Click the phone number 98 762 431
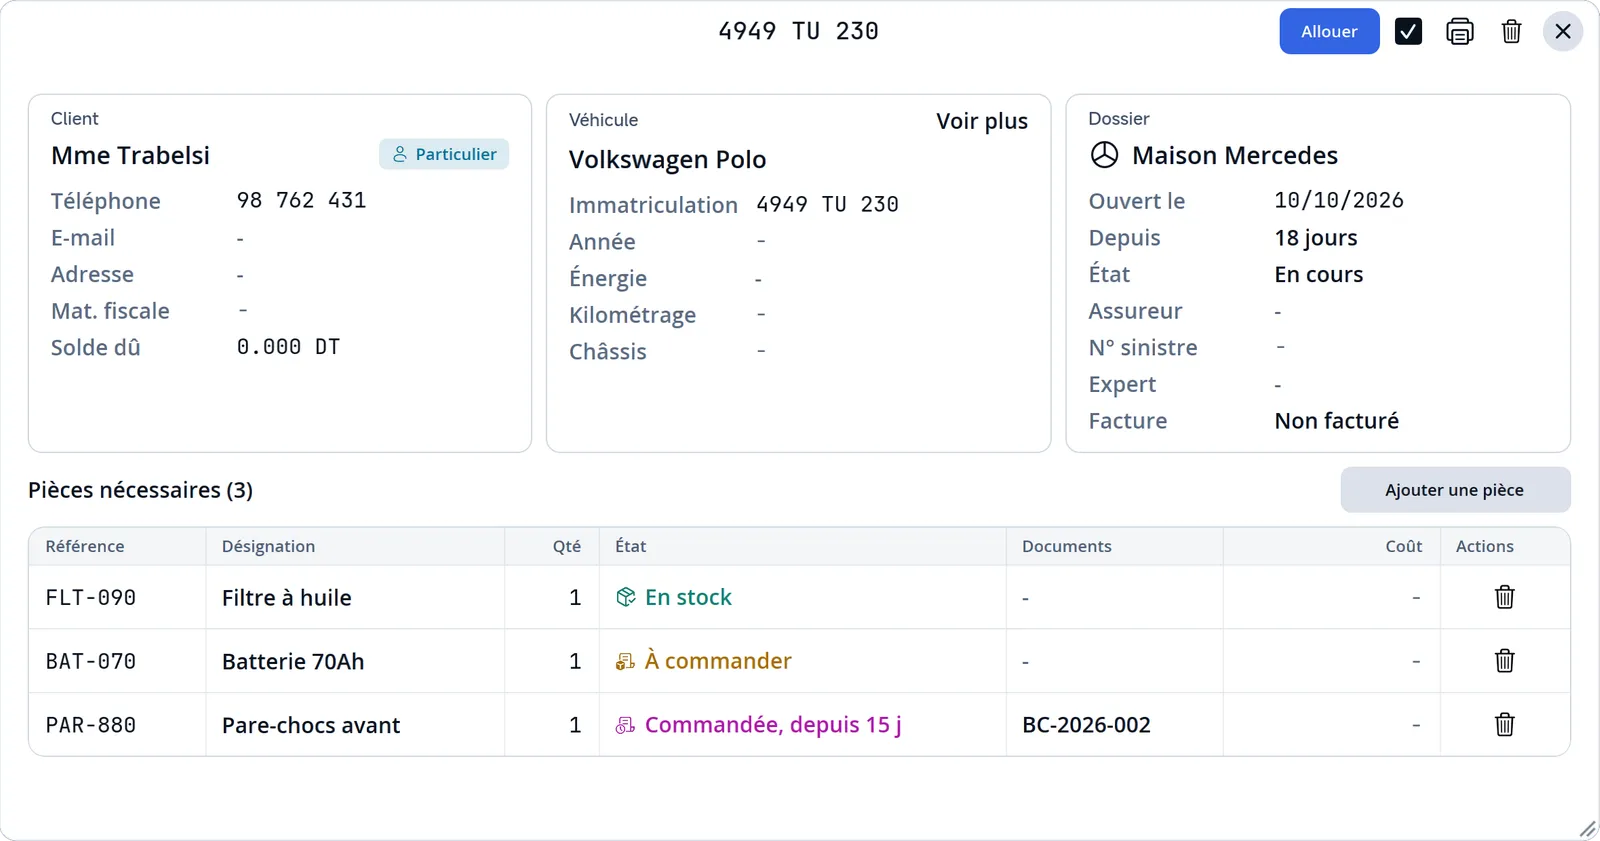 (x=301, y=200)
